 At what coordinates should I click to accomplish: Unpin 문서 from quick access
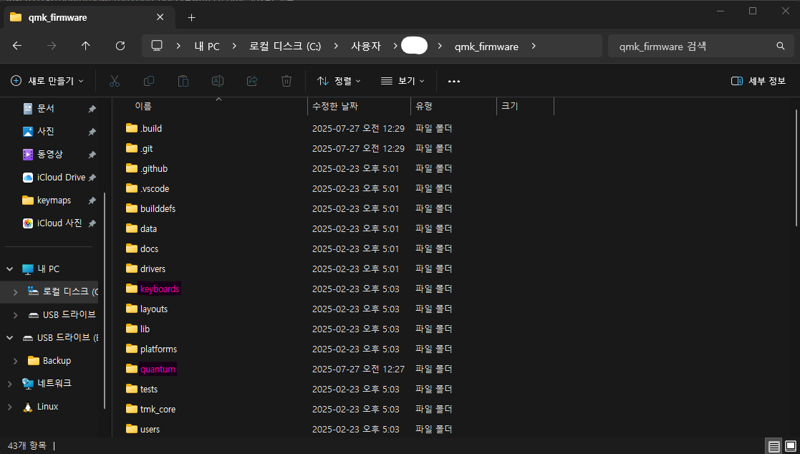(92, 109)
